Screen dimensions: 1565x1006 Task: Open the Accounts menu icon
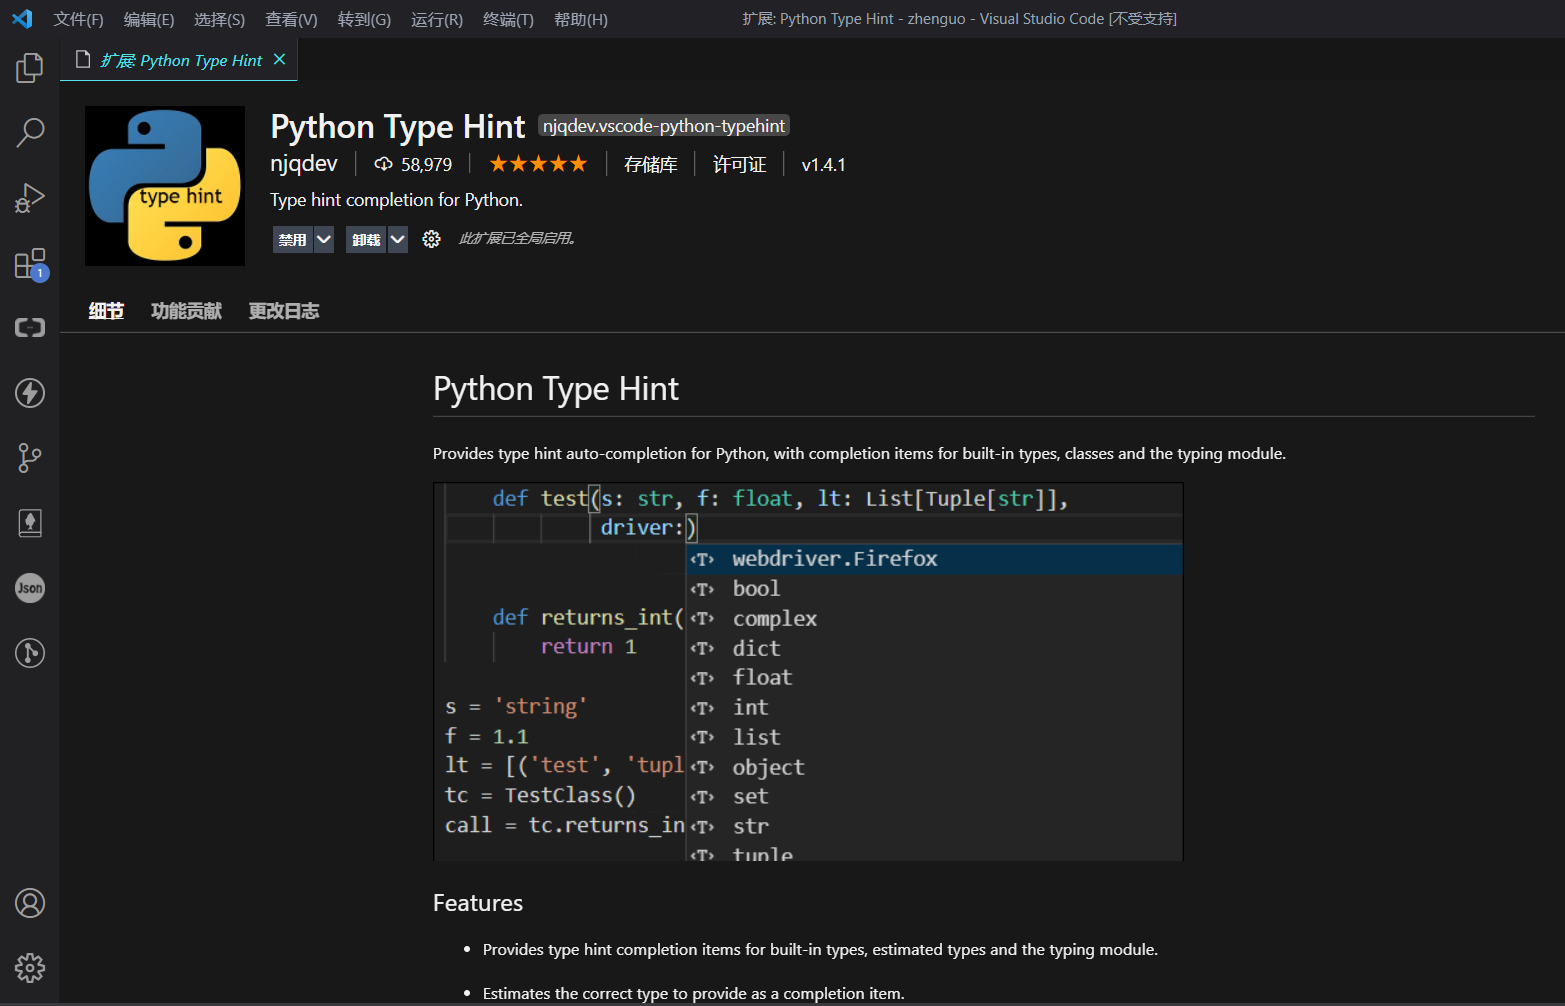[30, 903]
